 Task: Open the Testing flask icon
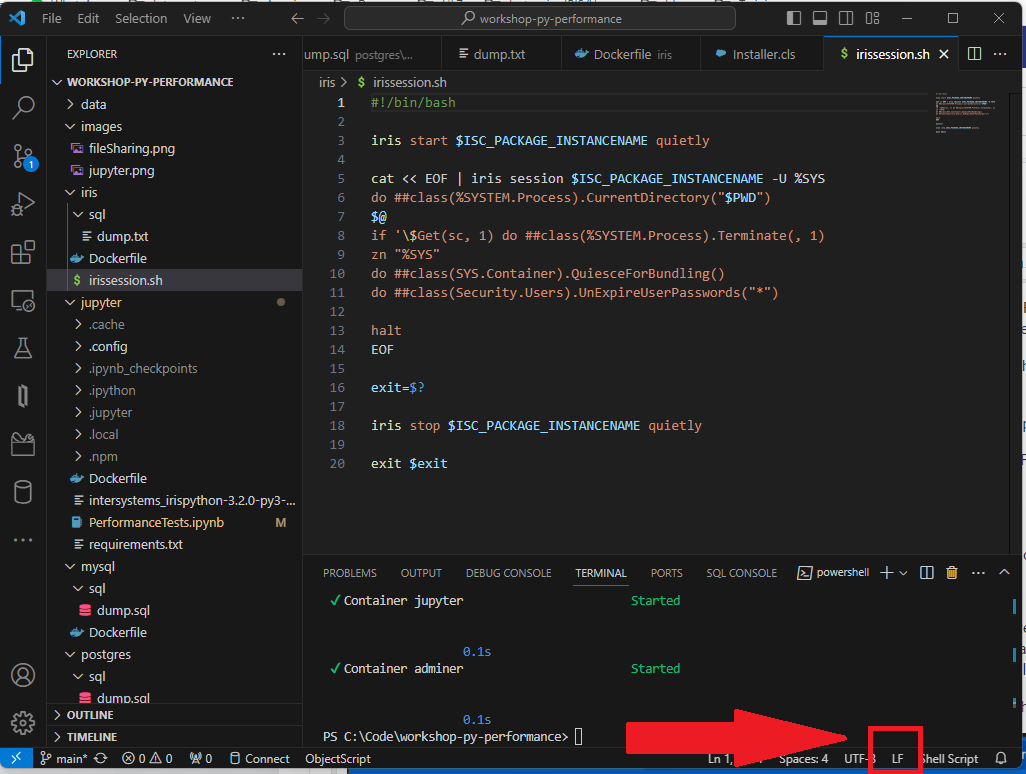[x=22, y=348]
